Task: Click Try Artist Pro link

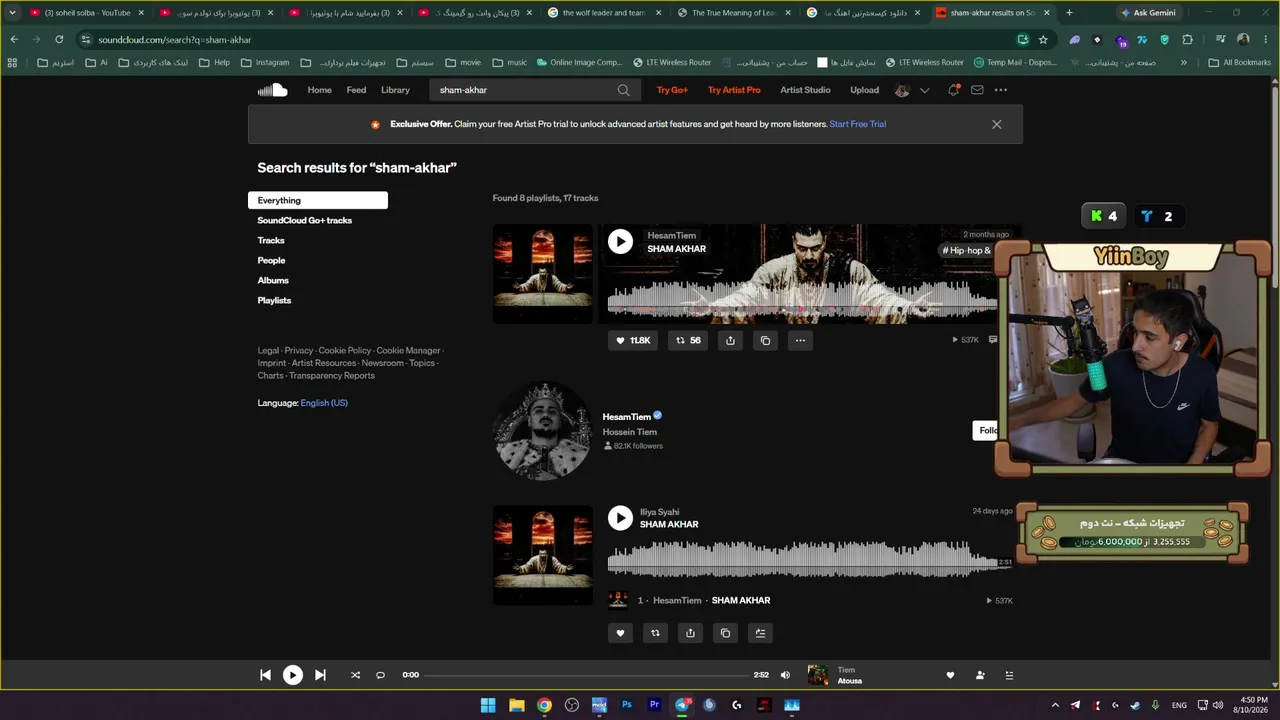Action: (734, 90)
